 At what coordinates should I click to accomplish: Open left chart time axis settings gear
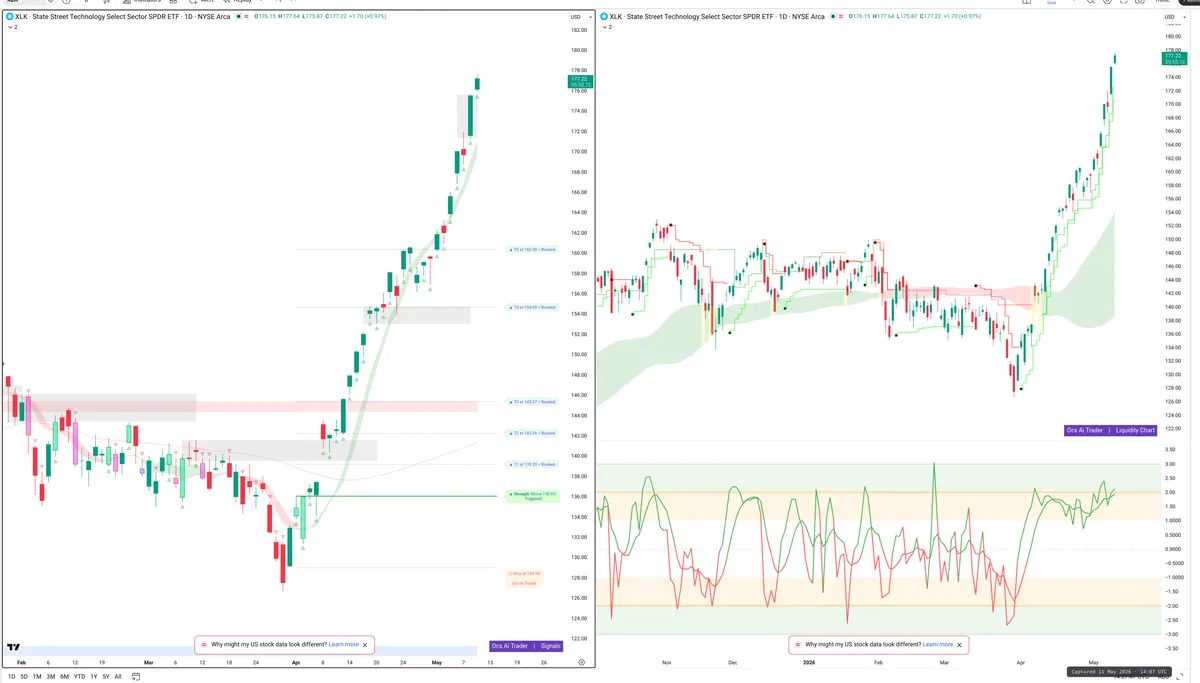(x=581, y=662)
